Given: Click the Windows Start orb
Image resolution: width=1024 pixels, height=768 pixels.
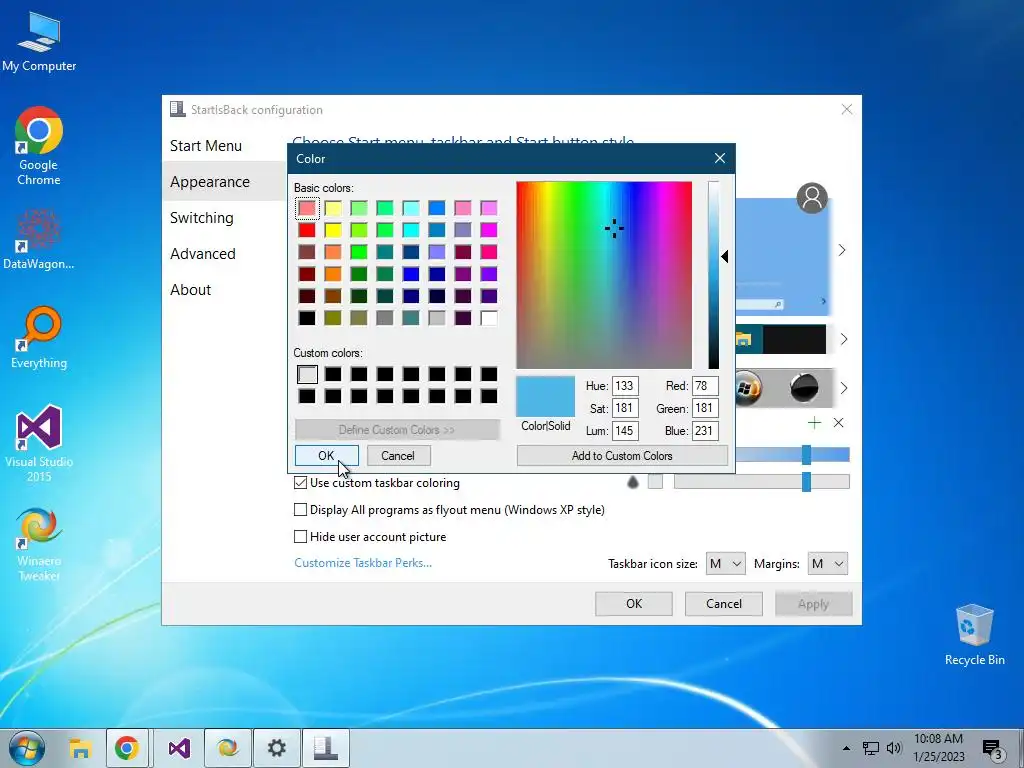Looking at the screenshot, I should pos(27,748).
